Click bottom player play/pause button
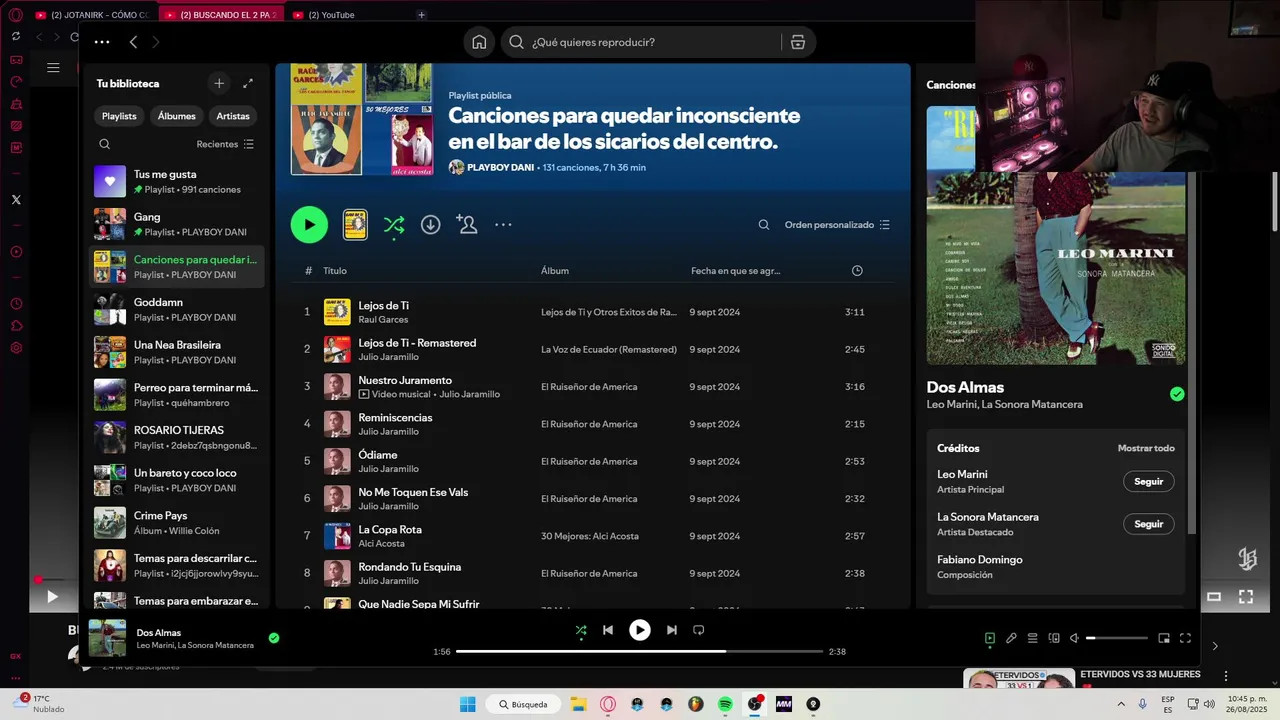Viewport: 1280px width, 720px height. (639, 630)
